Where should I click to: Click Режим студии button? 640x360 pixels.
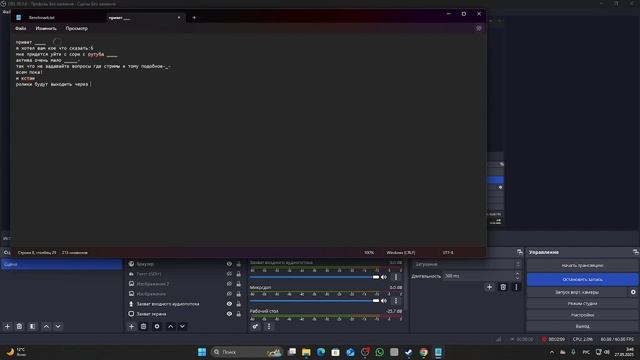tap(582, 304)
